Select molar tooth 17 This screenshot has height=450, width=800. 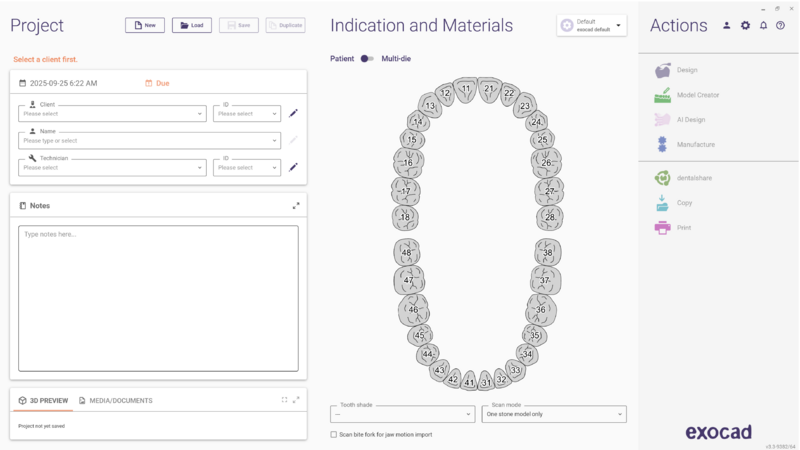coord(406,191)
